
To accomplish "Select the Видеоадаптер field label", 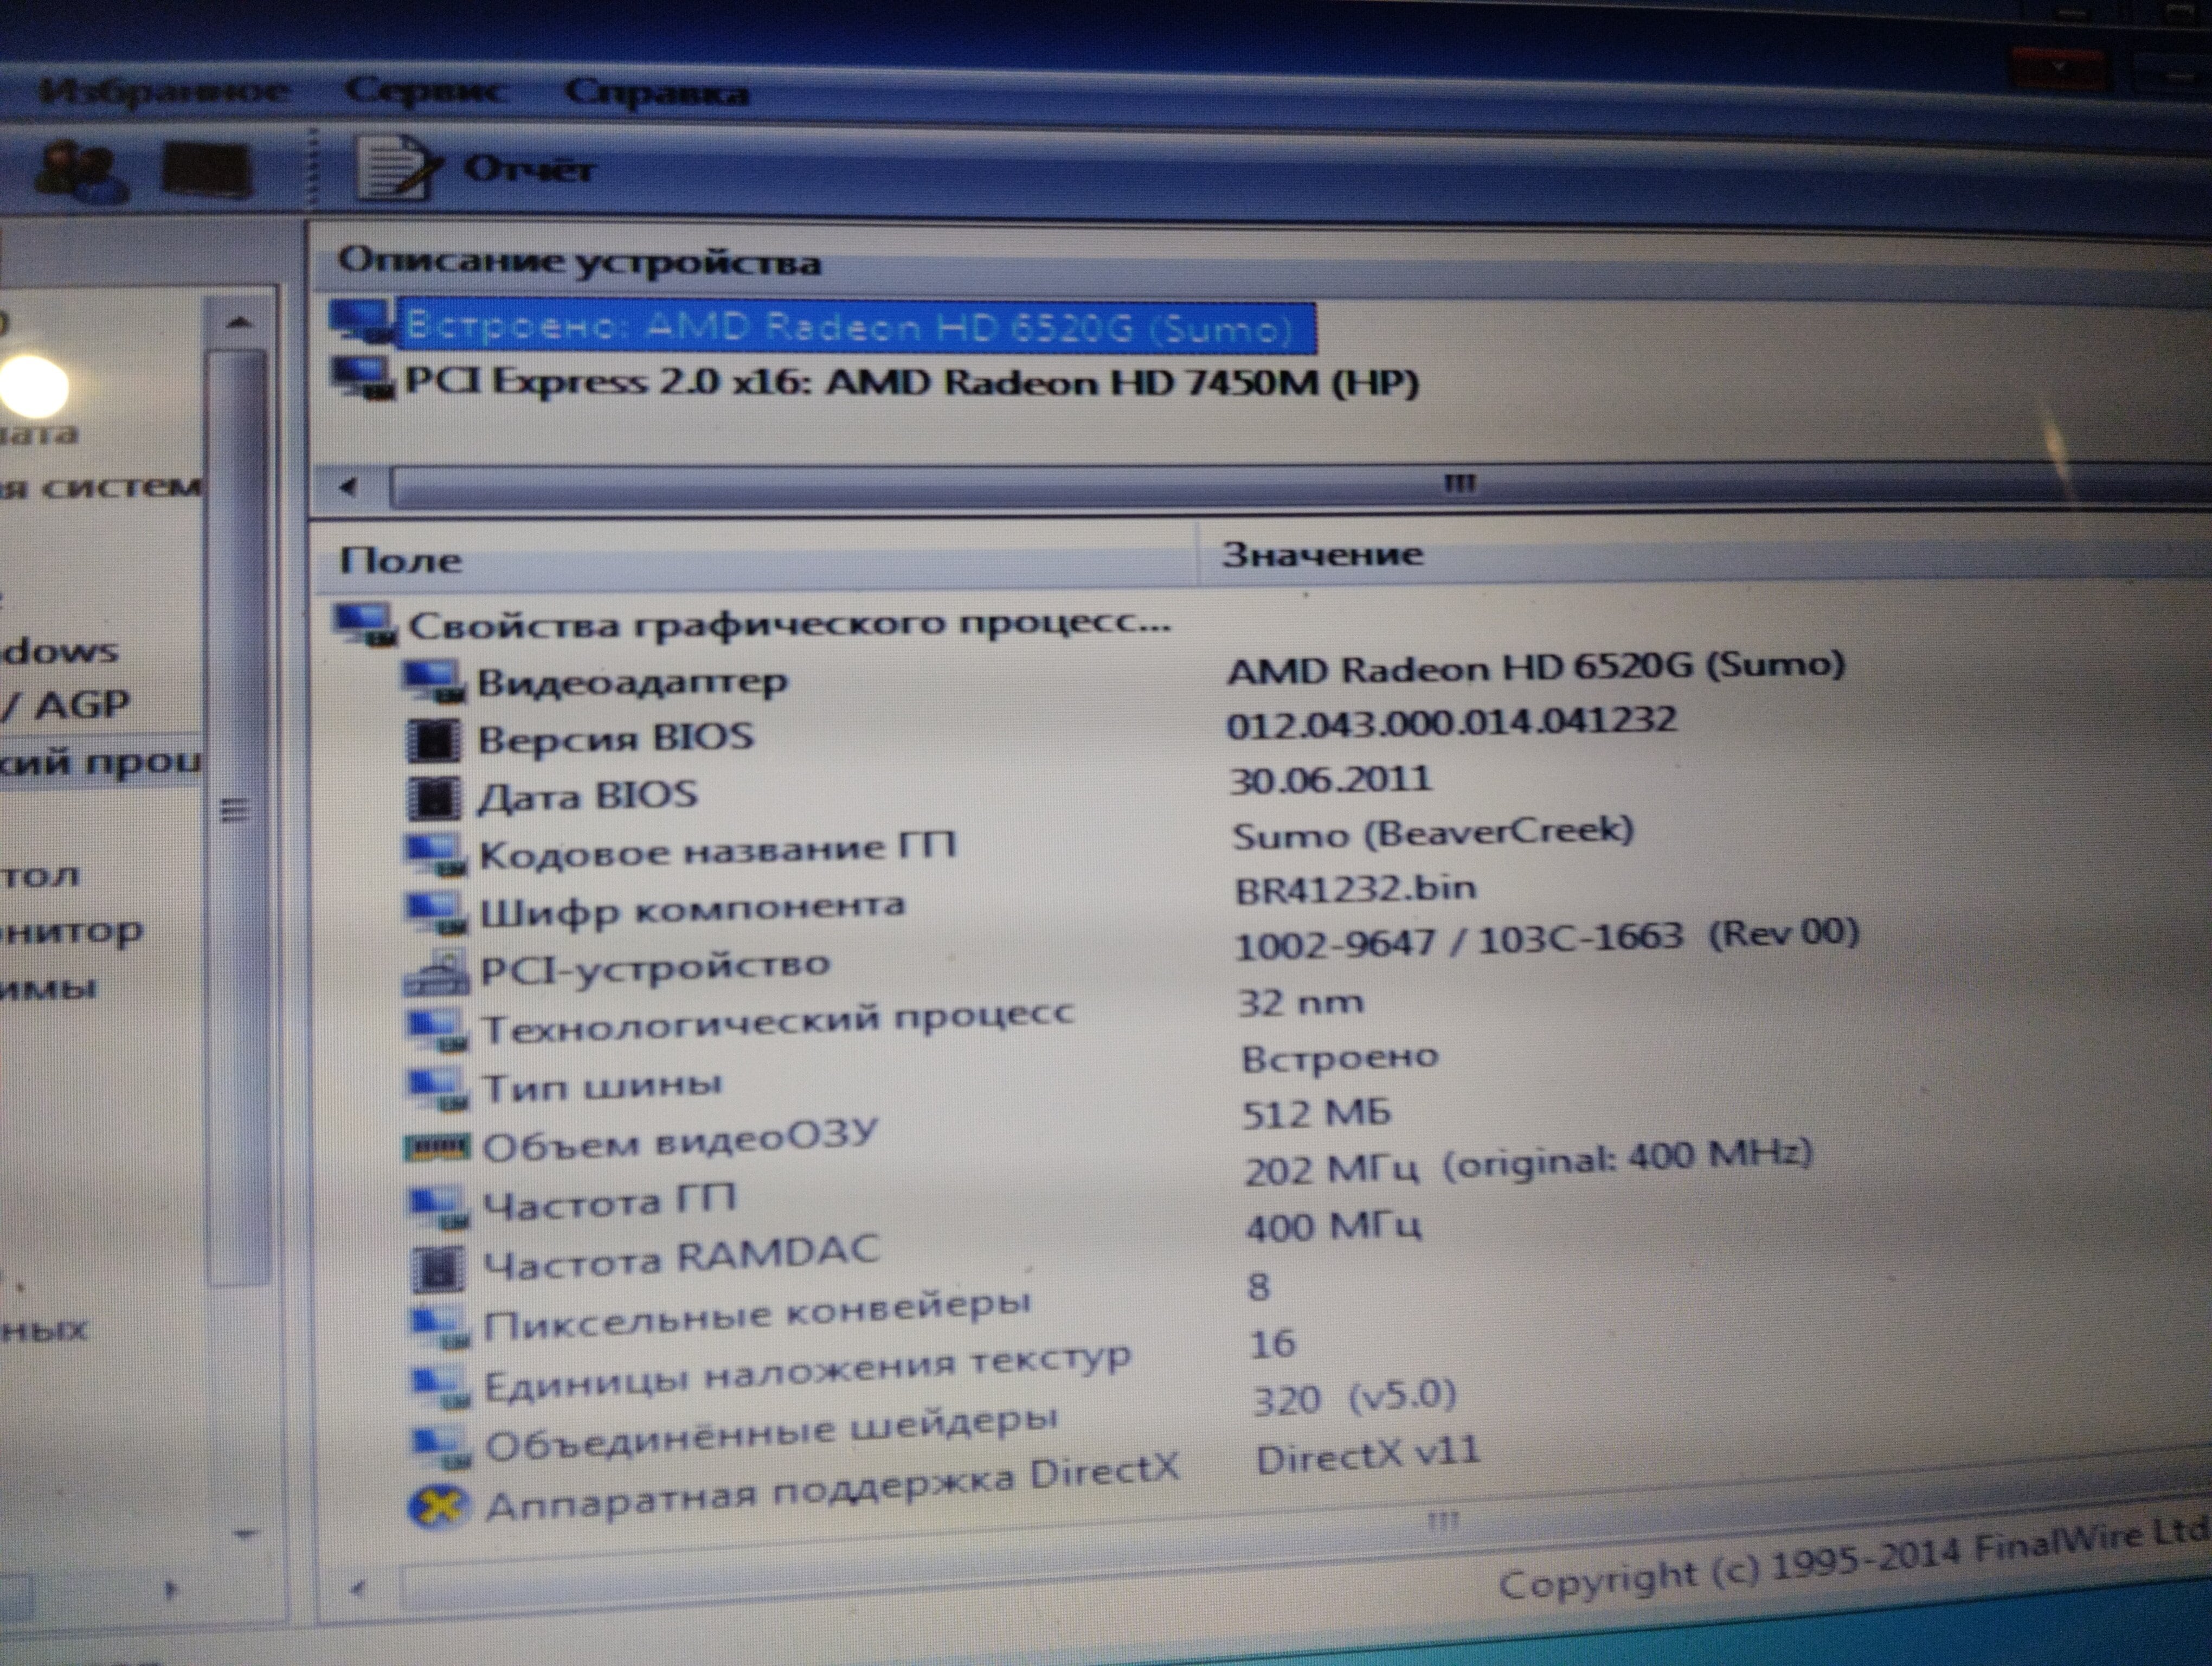I will [x=632, y=682].
